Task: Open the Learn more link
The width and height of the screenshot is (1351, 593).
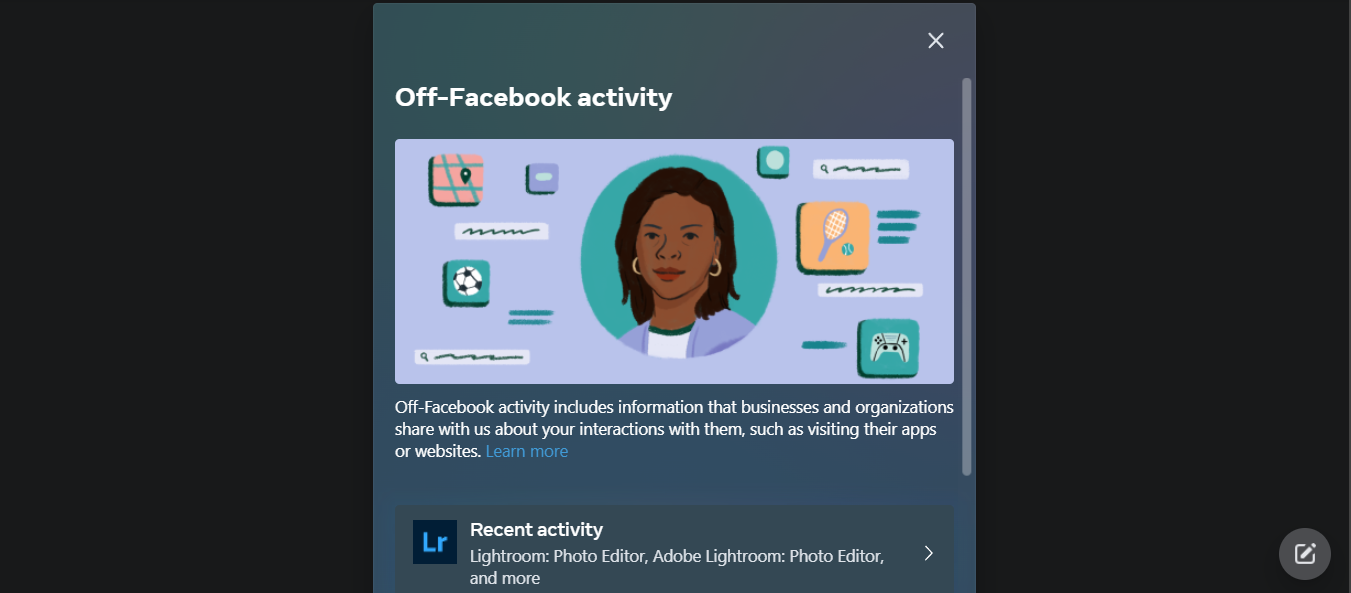Action: tap(527, 451)
